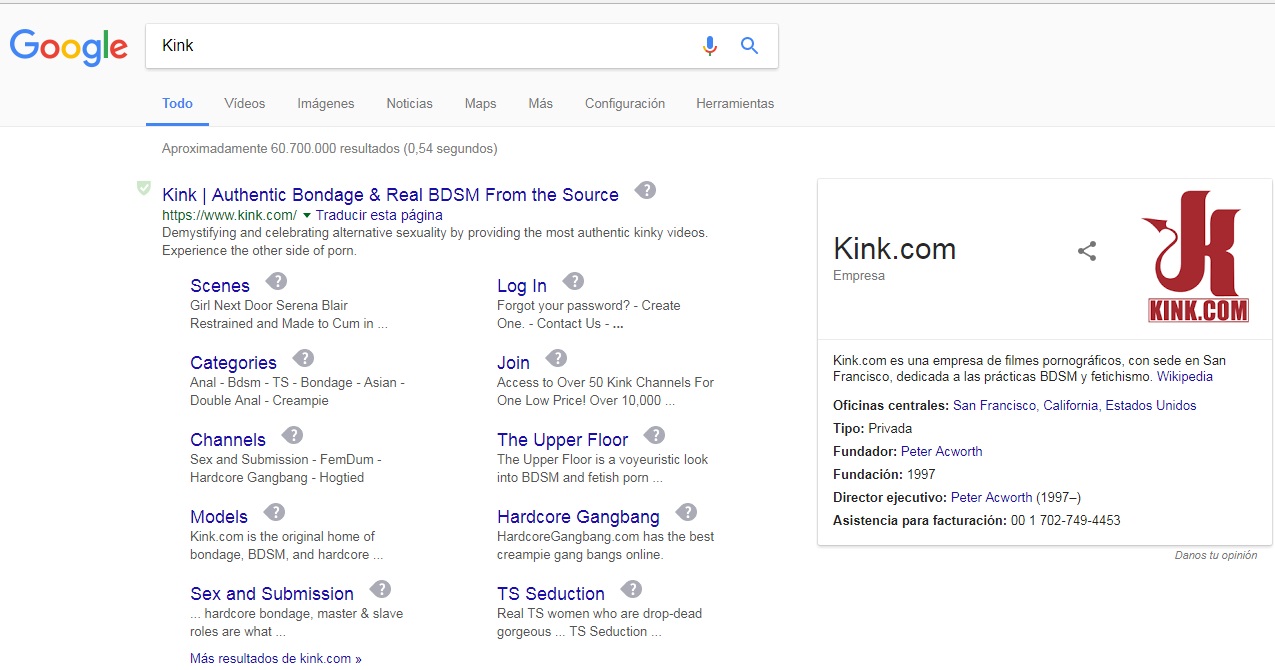Click the microphone voice search icon
This screenshot has width=1275, height=670.
(x=709, y=46)
